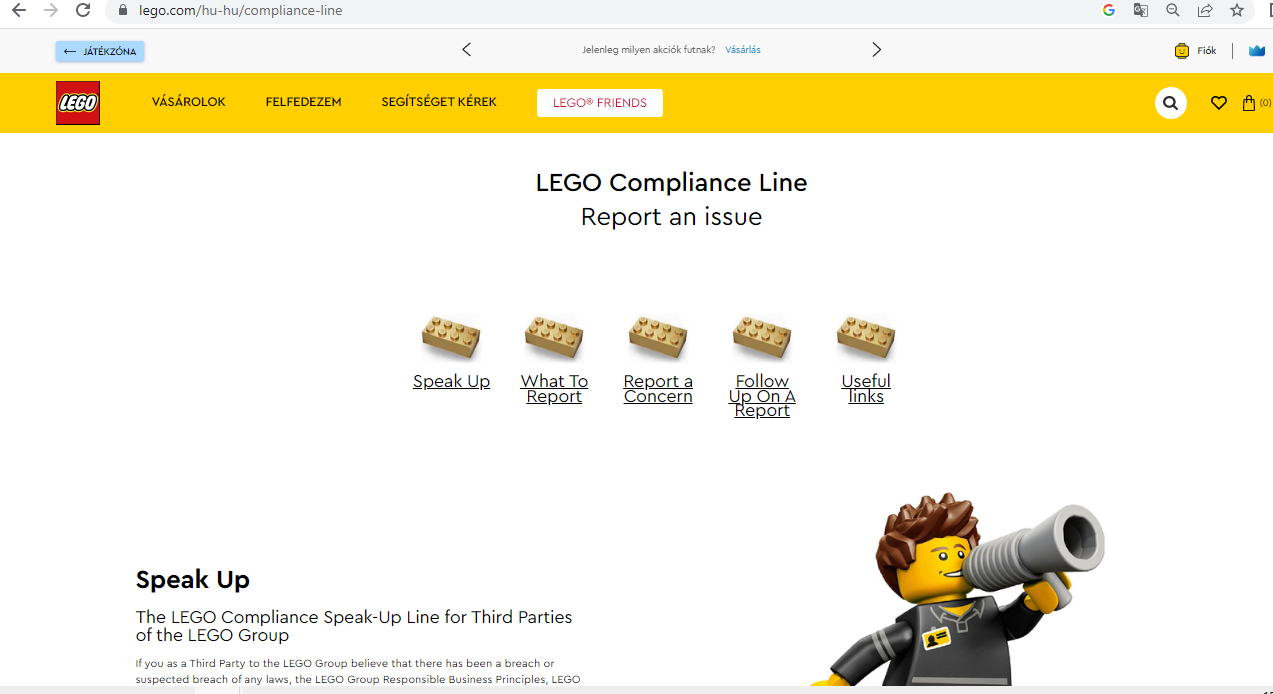Show next promo with right chevron
The height and width of the screenshot is (694, 1273).
click(877, 50)
